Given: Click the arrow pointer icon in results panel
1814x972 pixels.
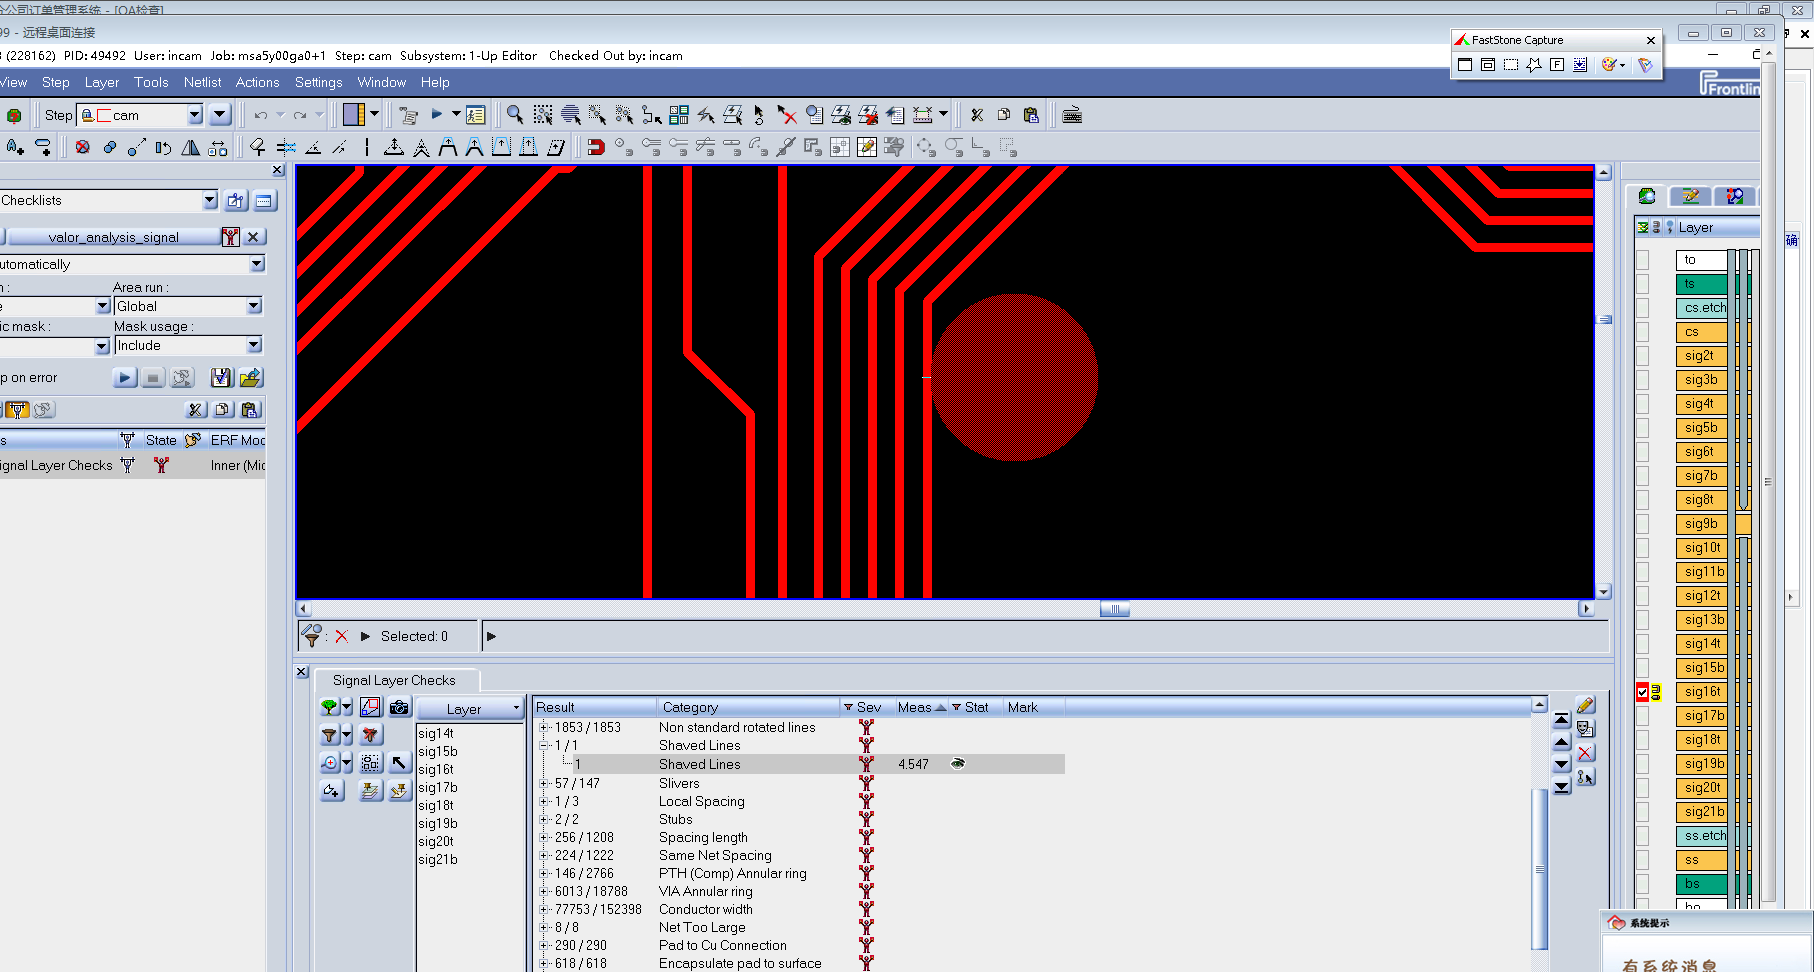Looking at the screenshot, I should [x=399, y=763].
